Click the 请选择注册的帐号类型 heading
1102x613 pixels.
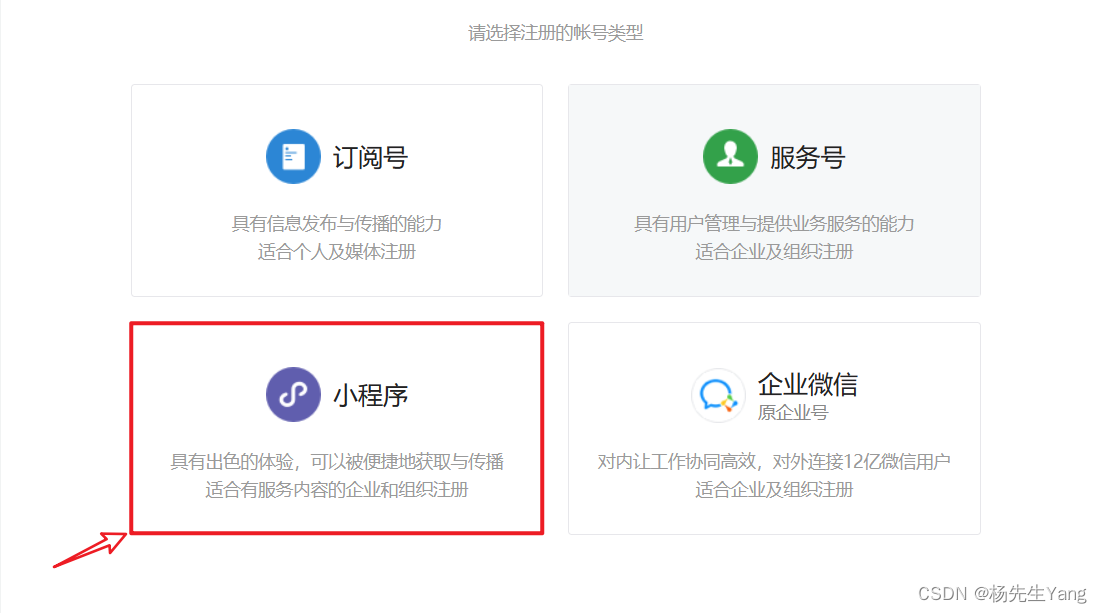point(555,33)
